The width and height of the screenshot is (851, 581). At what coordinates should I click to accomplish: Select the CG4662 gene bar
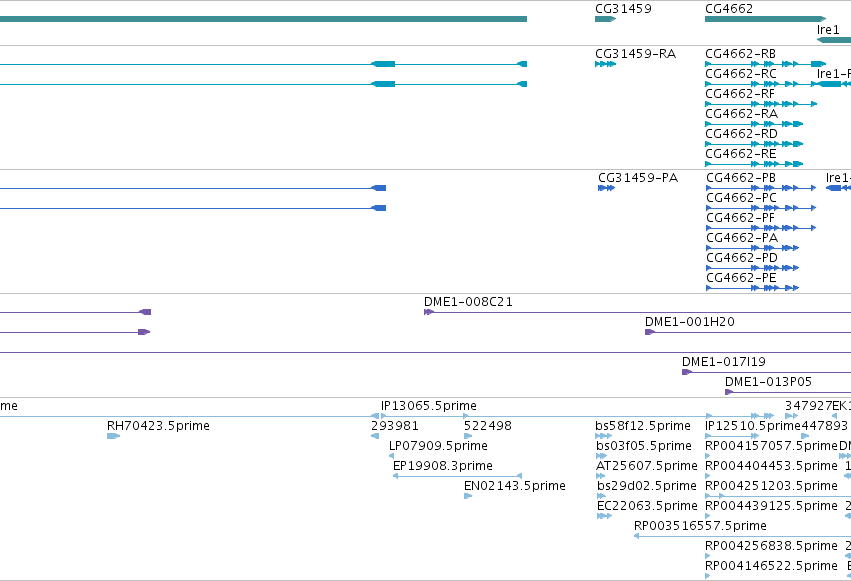pos(765,19)
